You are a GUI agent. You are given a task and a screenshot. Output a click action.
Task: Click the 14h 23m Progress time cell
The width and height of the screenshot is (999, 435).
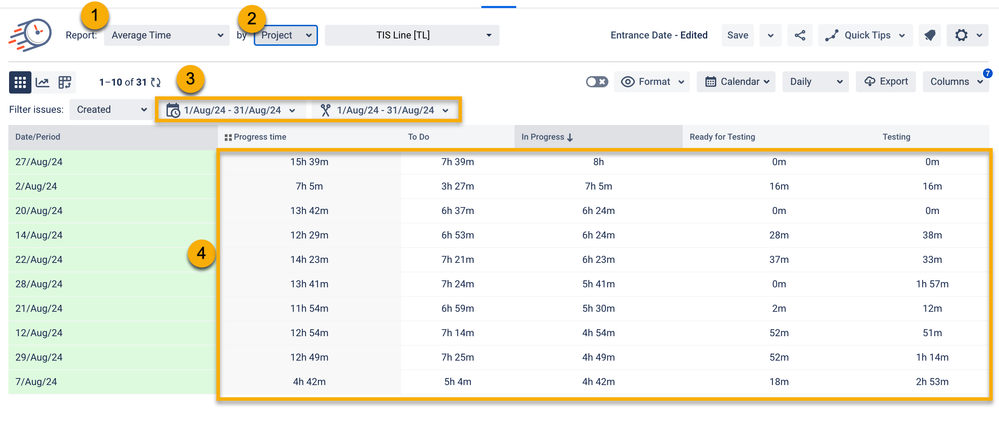click(x=309, y=260)
